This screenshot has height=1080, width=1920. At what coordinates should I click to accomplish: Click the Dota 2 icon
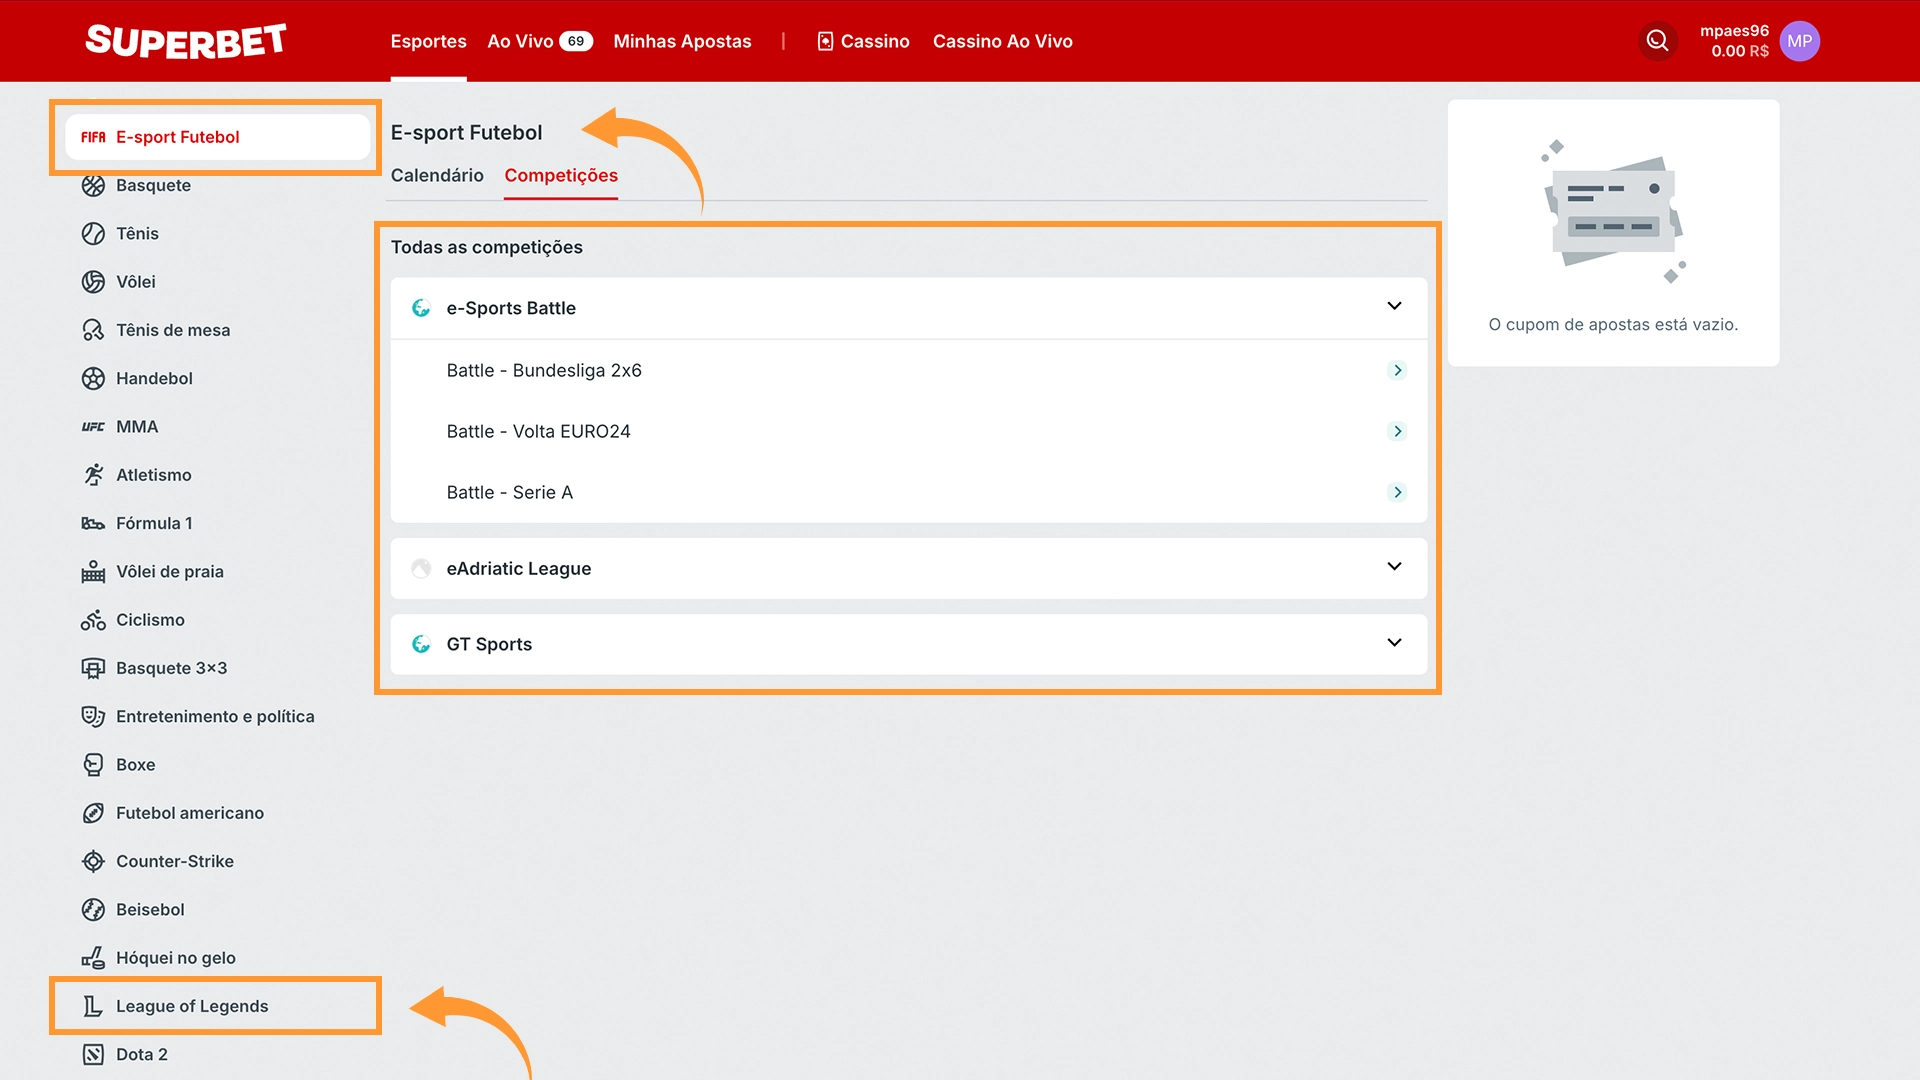93,1054
